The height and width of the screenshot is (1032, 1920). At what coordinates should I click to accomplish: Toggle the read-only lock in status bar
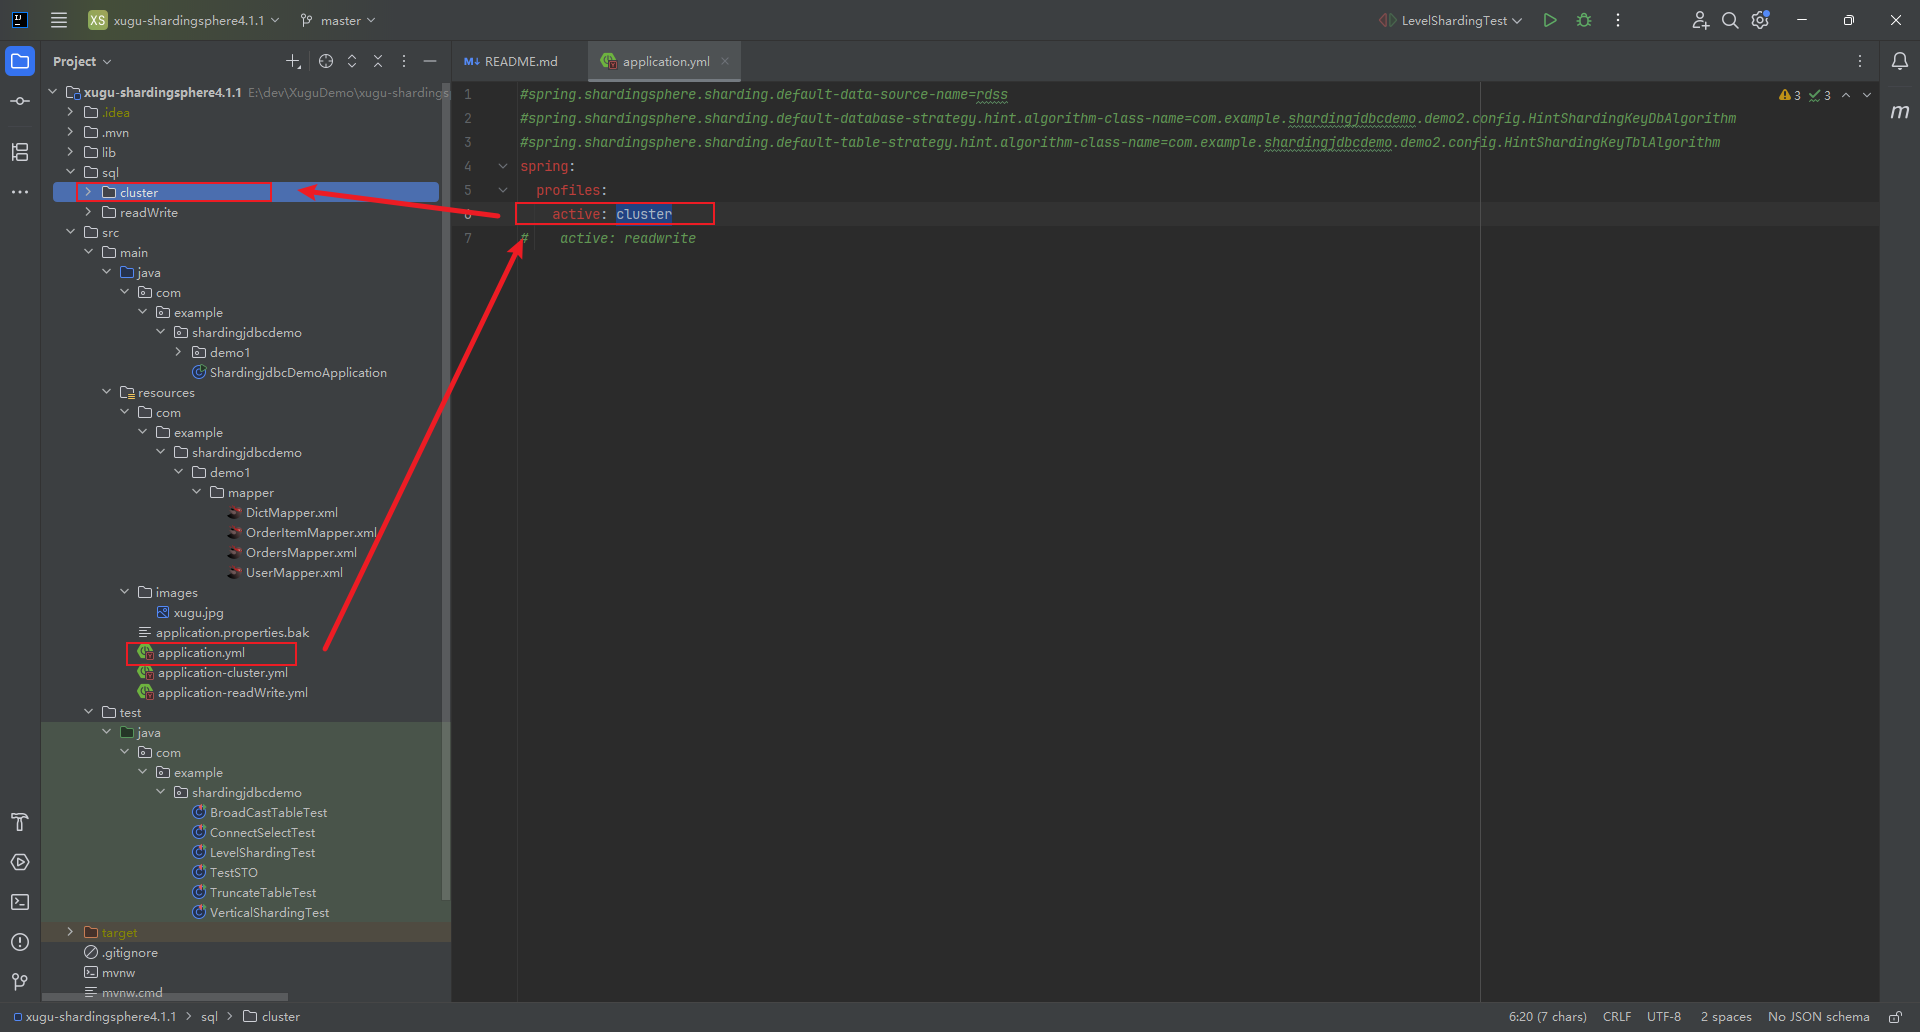1895,1017
